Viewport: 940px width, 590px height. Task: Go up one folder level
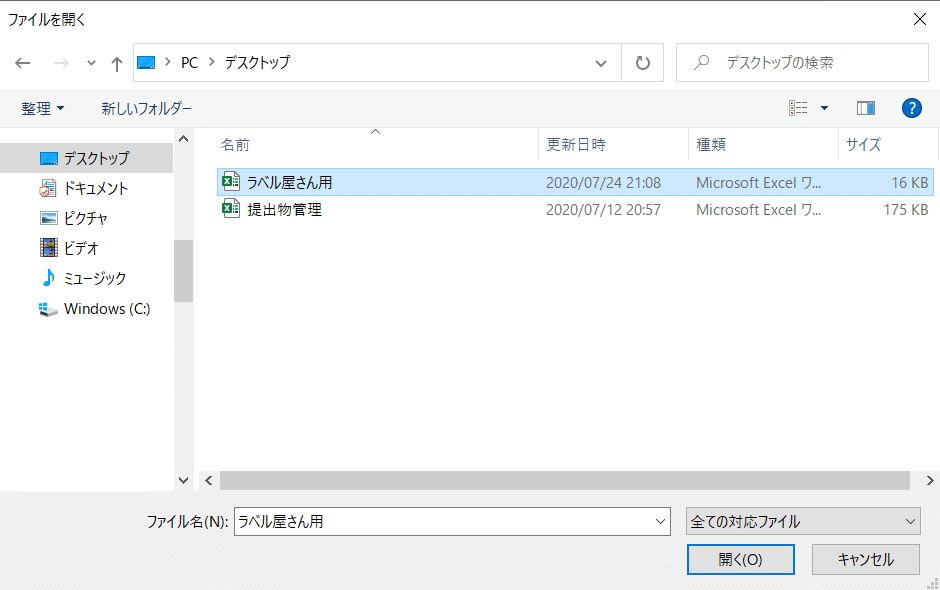click(117, 64)
